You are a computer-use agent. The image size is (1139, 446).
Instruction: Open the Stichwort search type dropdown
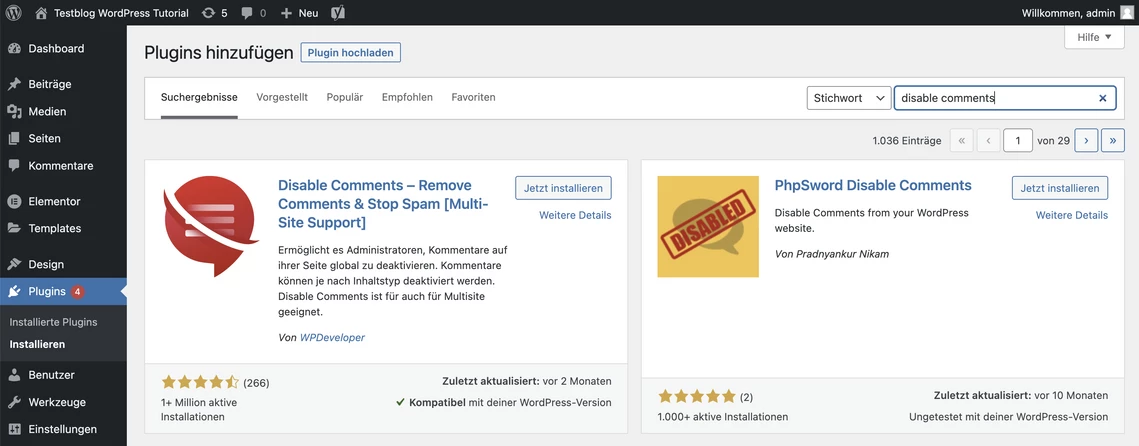pos(848,98)
